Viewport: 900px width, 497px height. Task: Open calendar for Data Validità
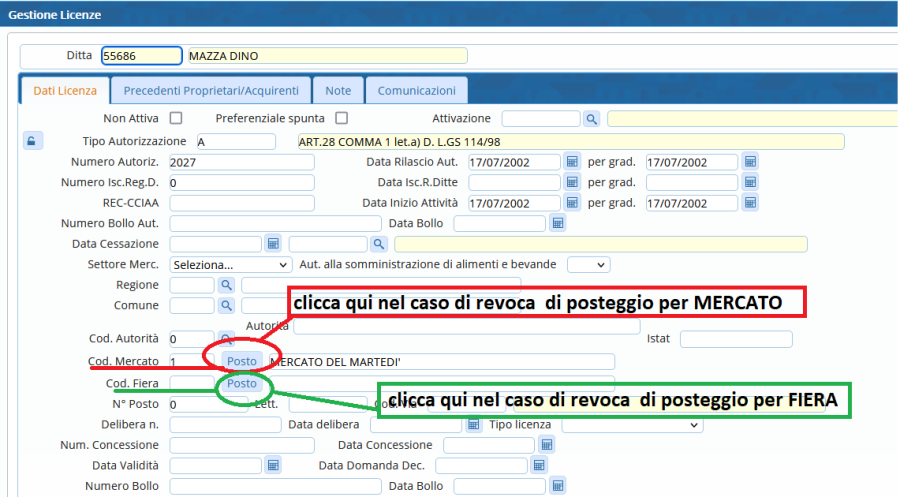tap(273, 465)
